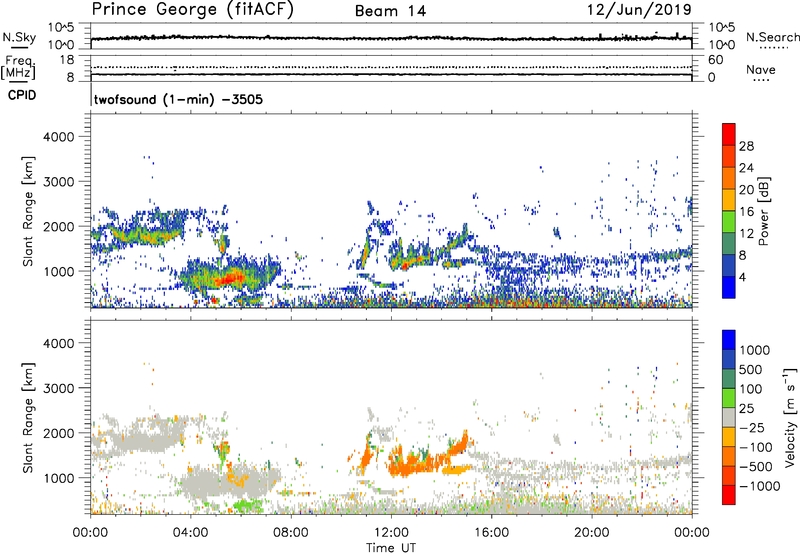Click the strong red power echo near 05:30 UT
The width and height of the screenshot is (800, 554).
[230, 278]
